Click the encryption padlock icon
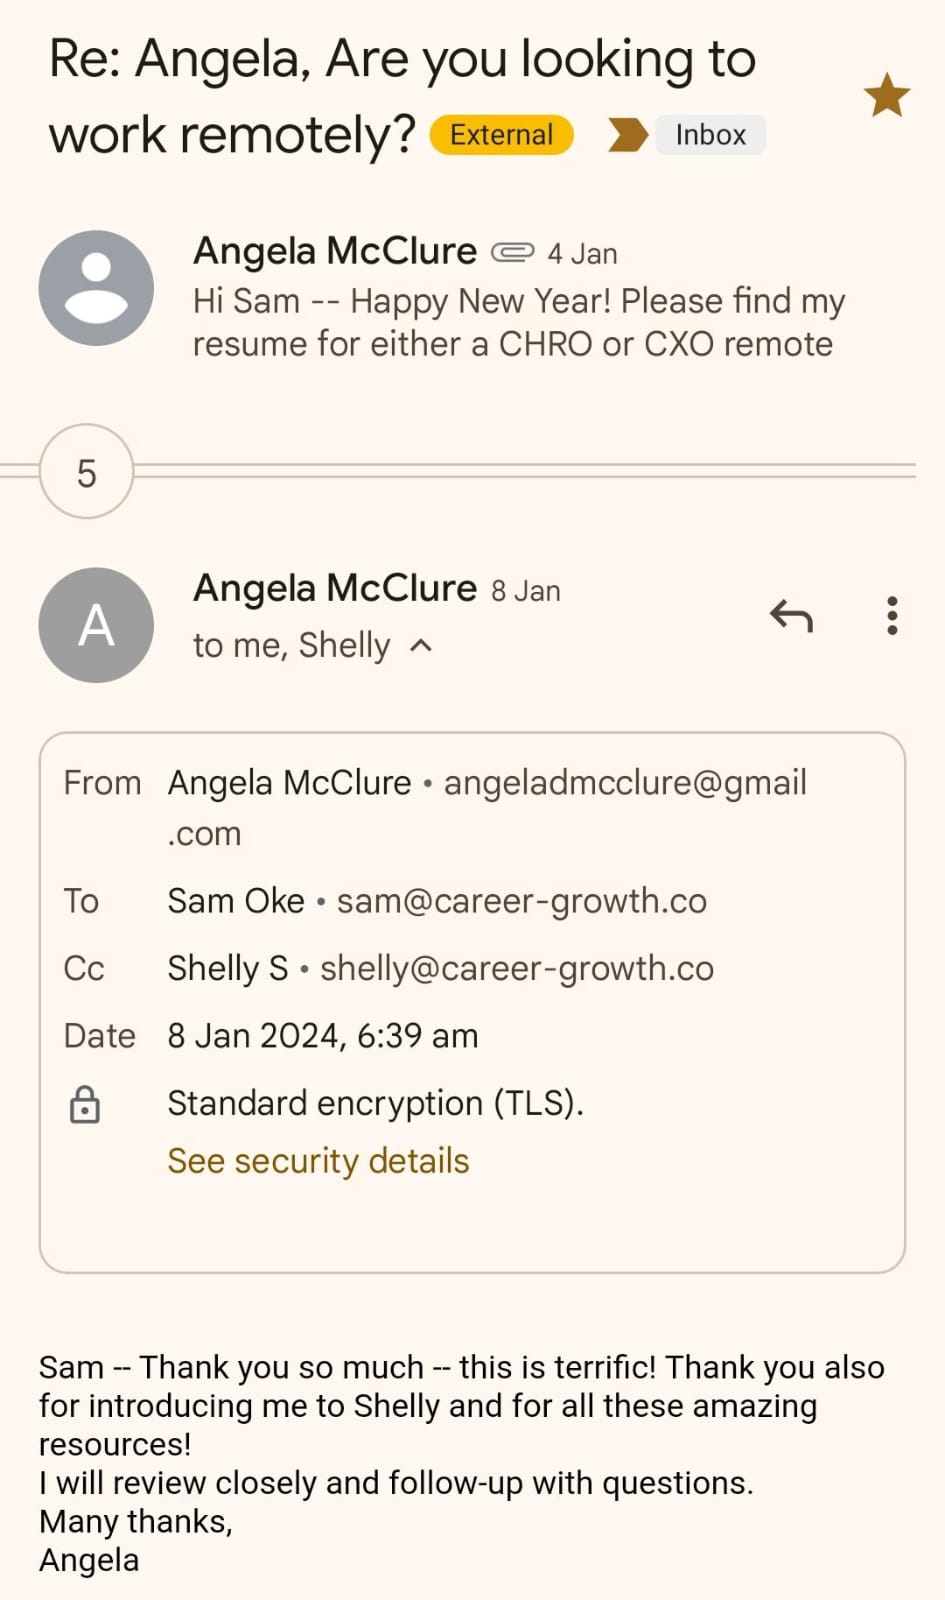945x1600 pixels. 85,1104
